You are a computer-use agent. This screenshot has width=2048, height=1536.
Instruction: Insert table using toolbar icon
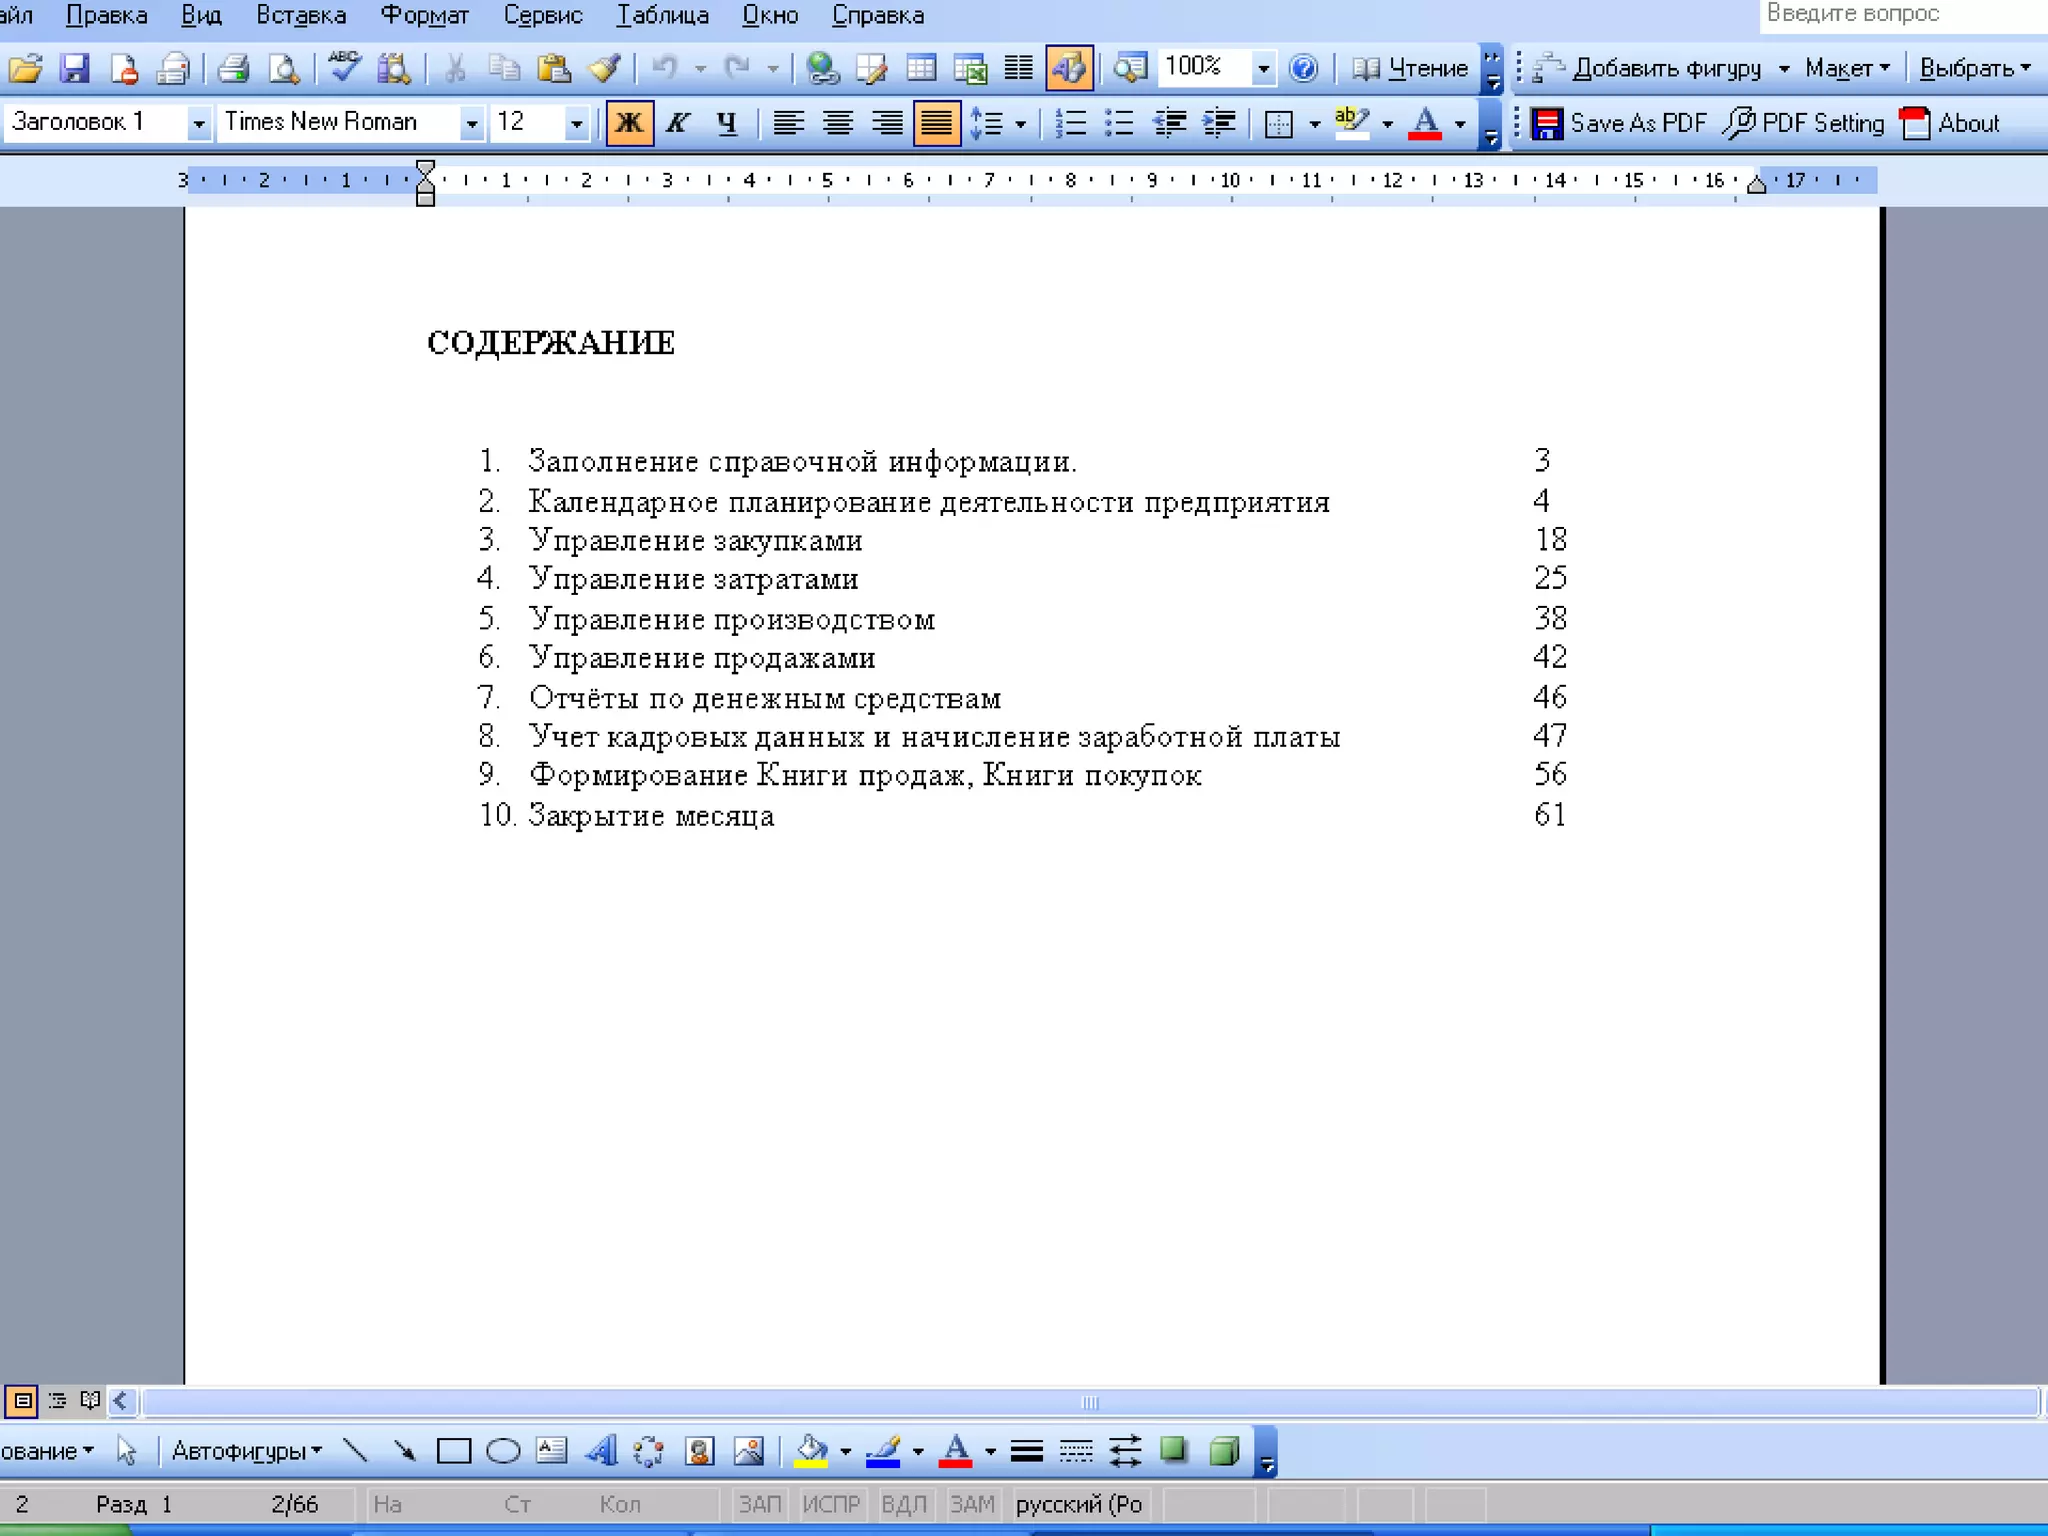[921, 68]
